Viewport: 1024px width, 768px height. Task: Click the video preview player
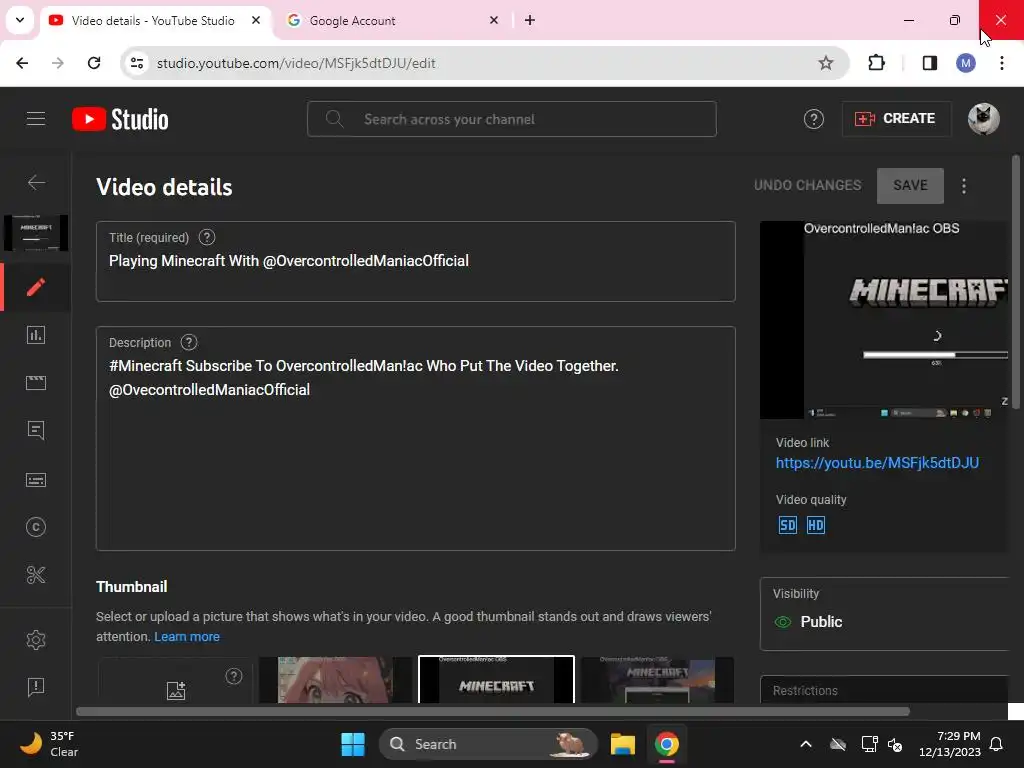[x=884, y=320]
